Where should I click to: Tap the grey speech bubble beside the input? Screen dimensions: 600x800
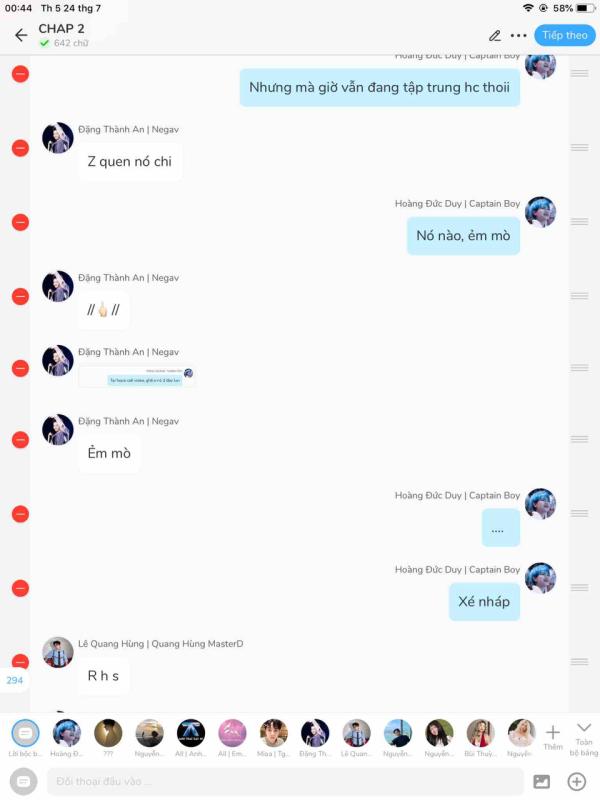23,781
